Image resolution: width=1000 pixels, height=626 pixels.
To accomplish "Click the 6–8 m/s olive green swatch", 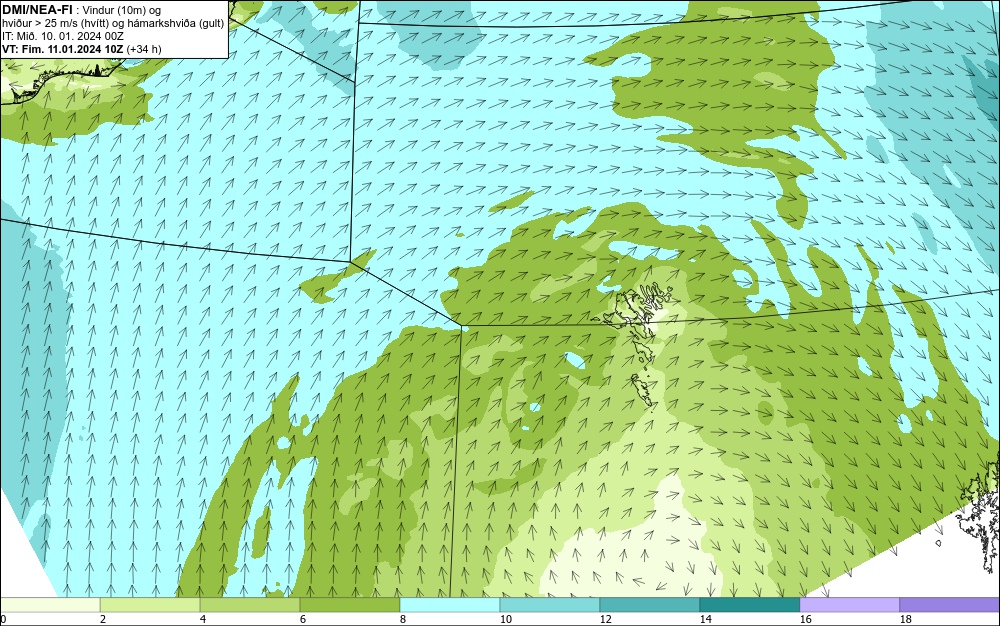I will click(x=350, y=605).
